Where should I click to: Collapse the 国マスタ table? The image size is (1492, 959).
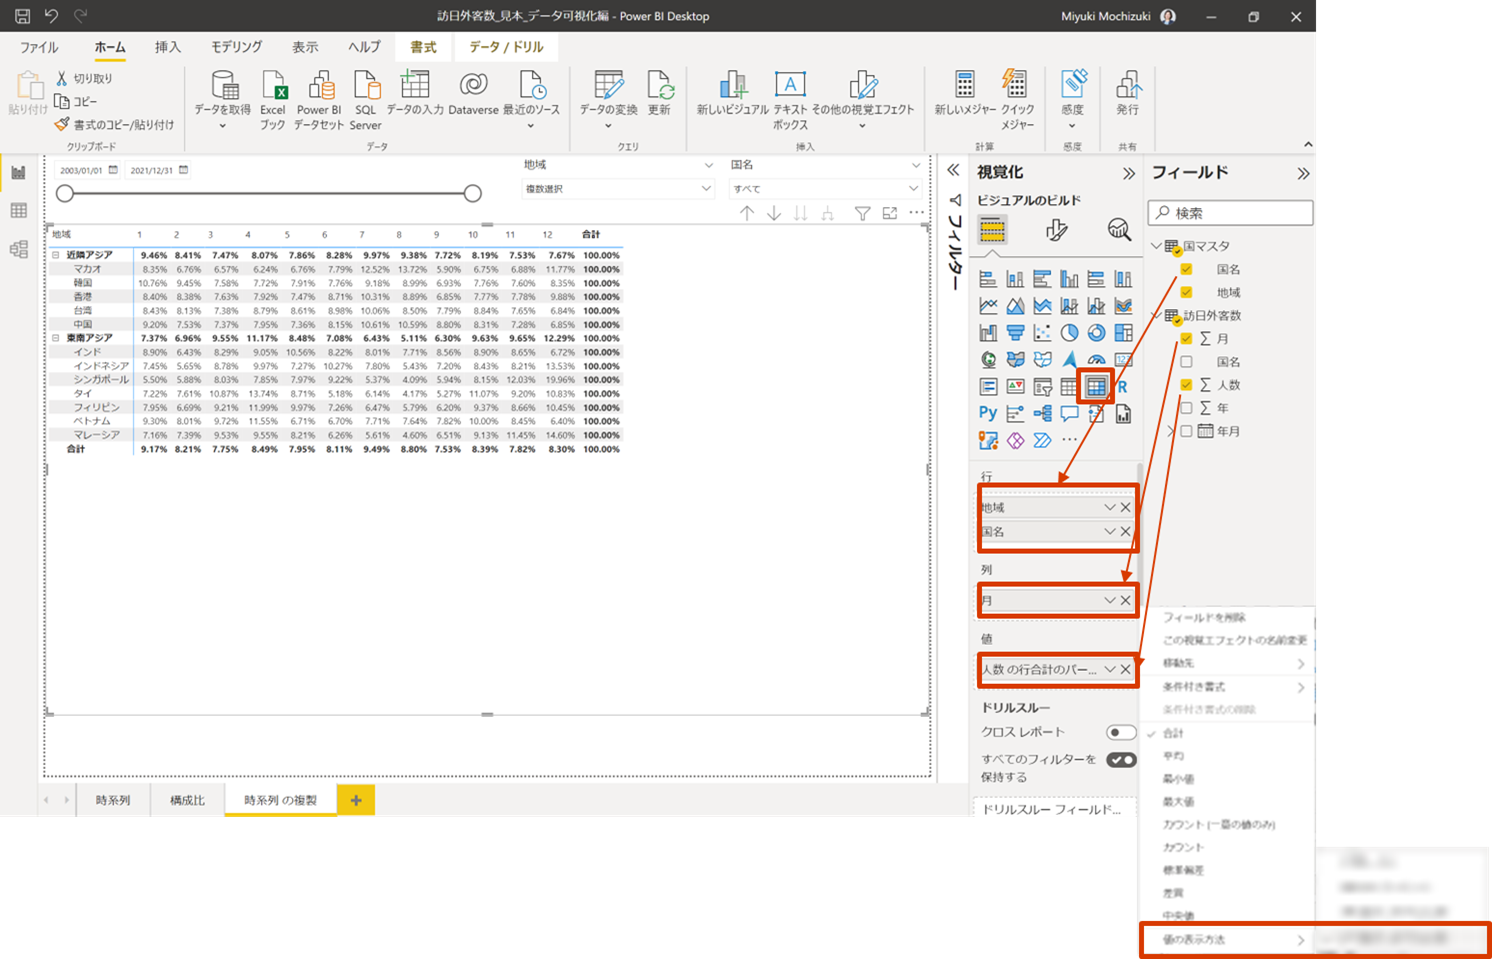[x=1156, y=246]
